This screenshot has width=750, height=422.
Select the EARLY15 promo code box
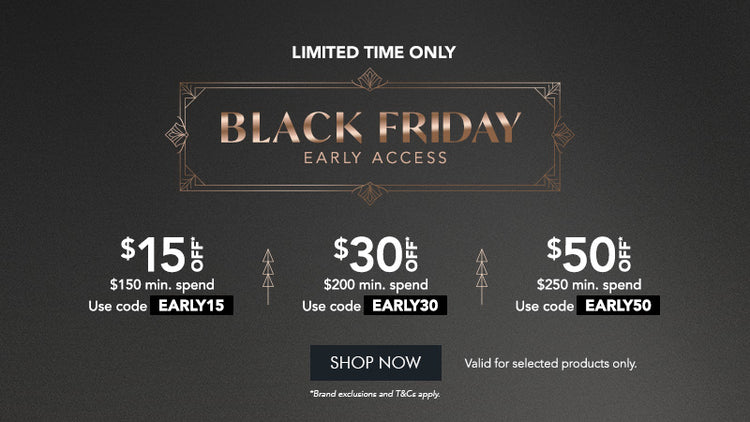click(190, 306)
